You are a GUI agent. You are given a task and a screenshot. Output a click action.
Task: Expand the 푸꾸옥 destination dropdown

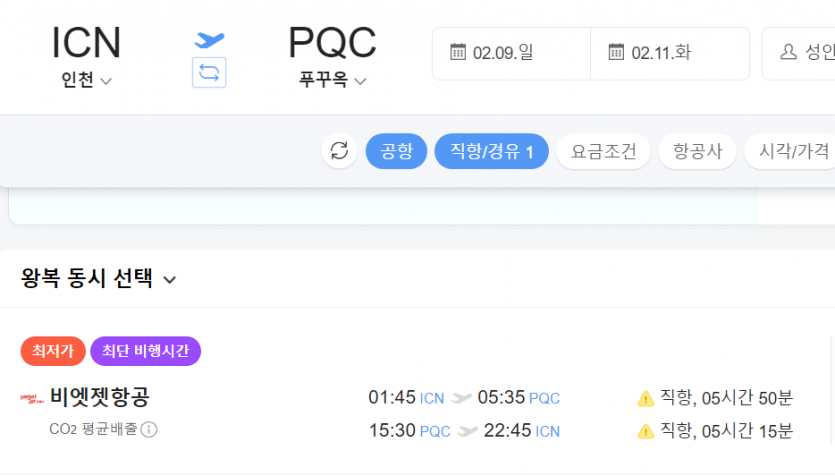(x=332, y=80)
